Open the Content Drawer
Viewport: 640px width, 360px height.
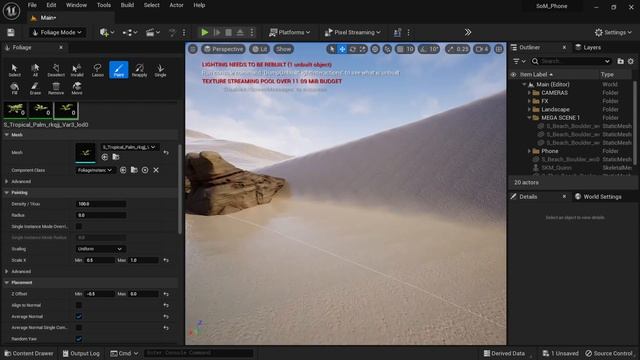pos(29,353)
